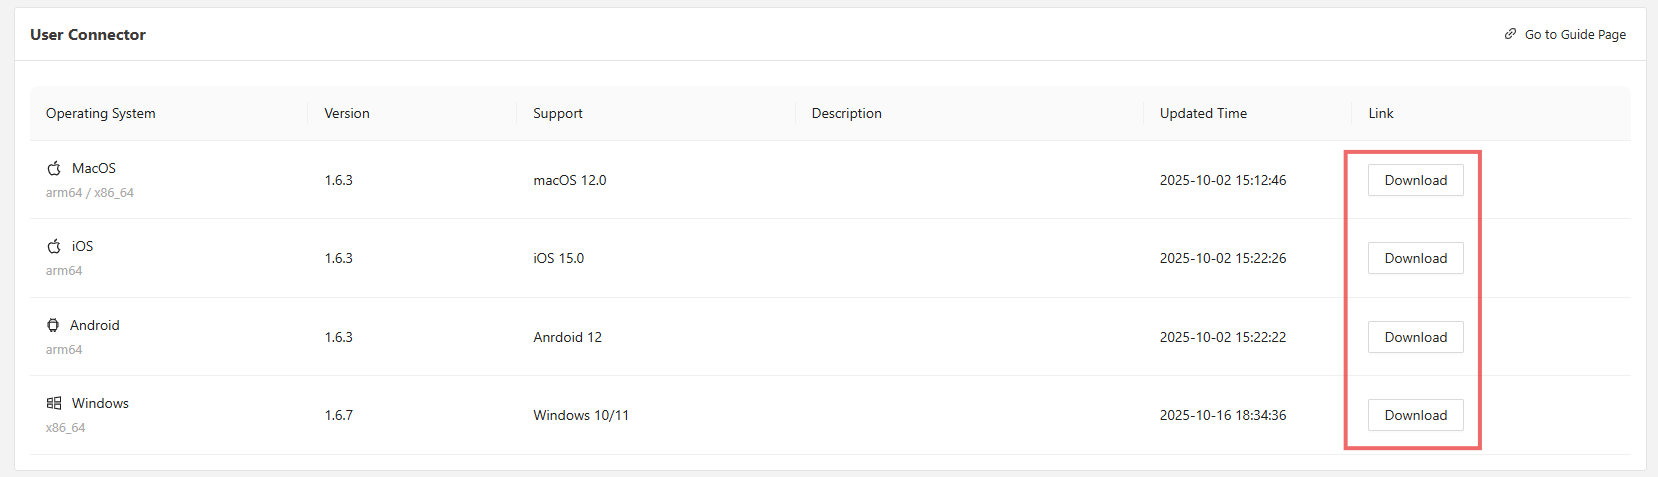The height and width of the screenshot is (477, 1658).
Task: Select the Support column header
Action: click(x=558, y=113)
